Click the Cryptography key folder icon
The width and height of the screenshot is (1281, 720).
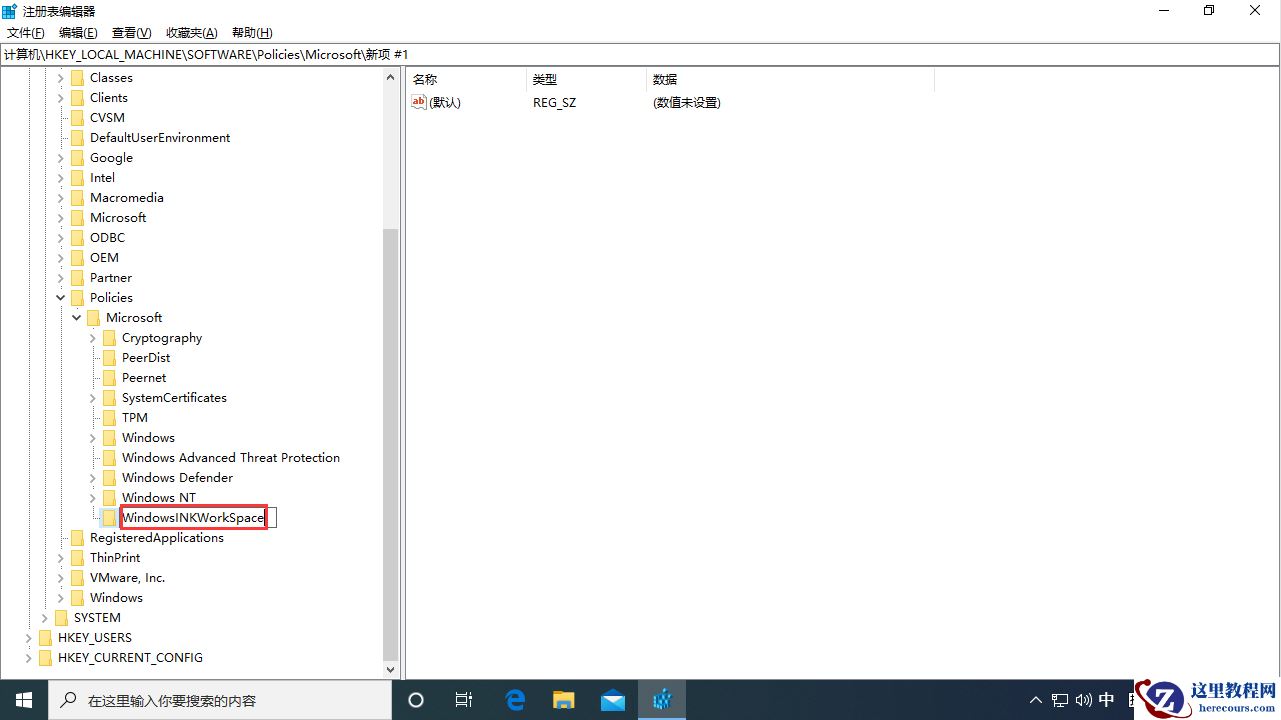point(110,337)
